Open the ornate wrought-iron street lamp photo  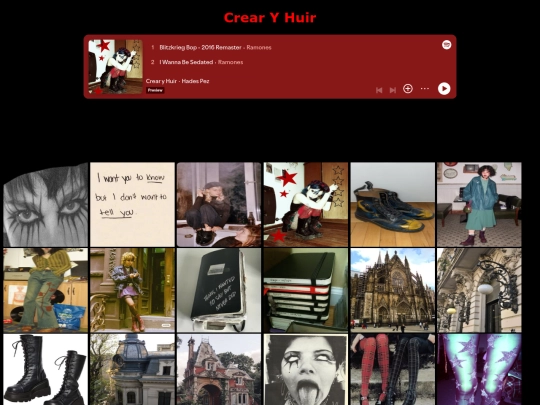[479, 290]
